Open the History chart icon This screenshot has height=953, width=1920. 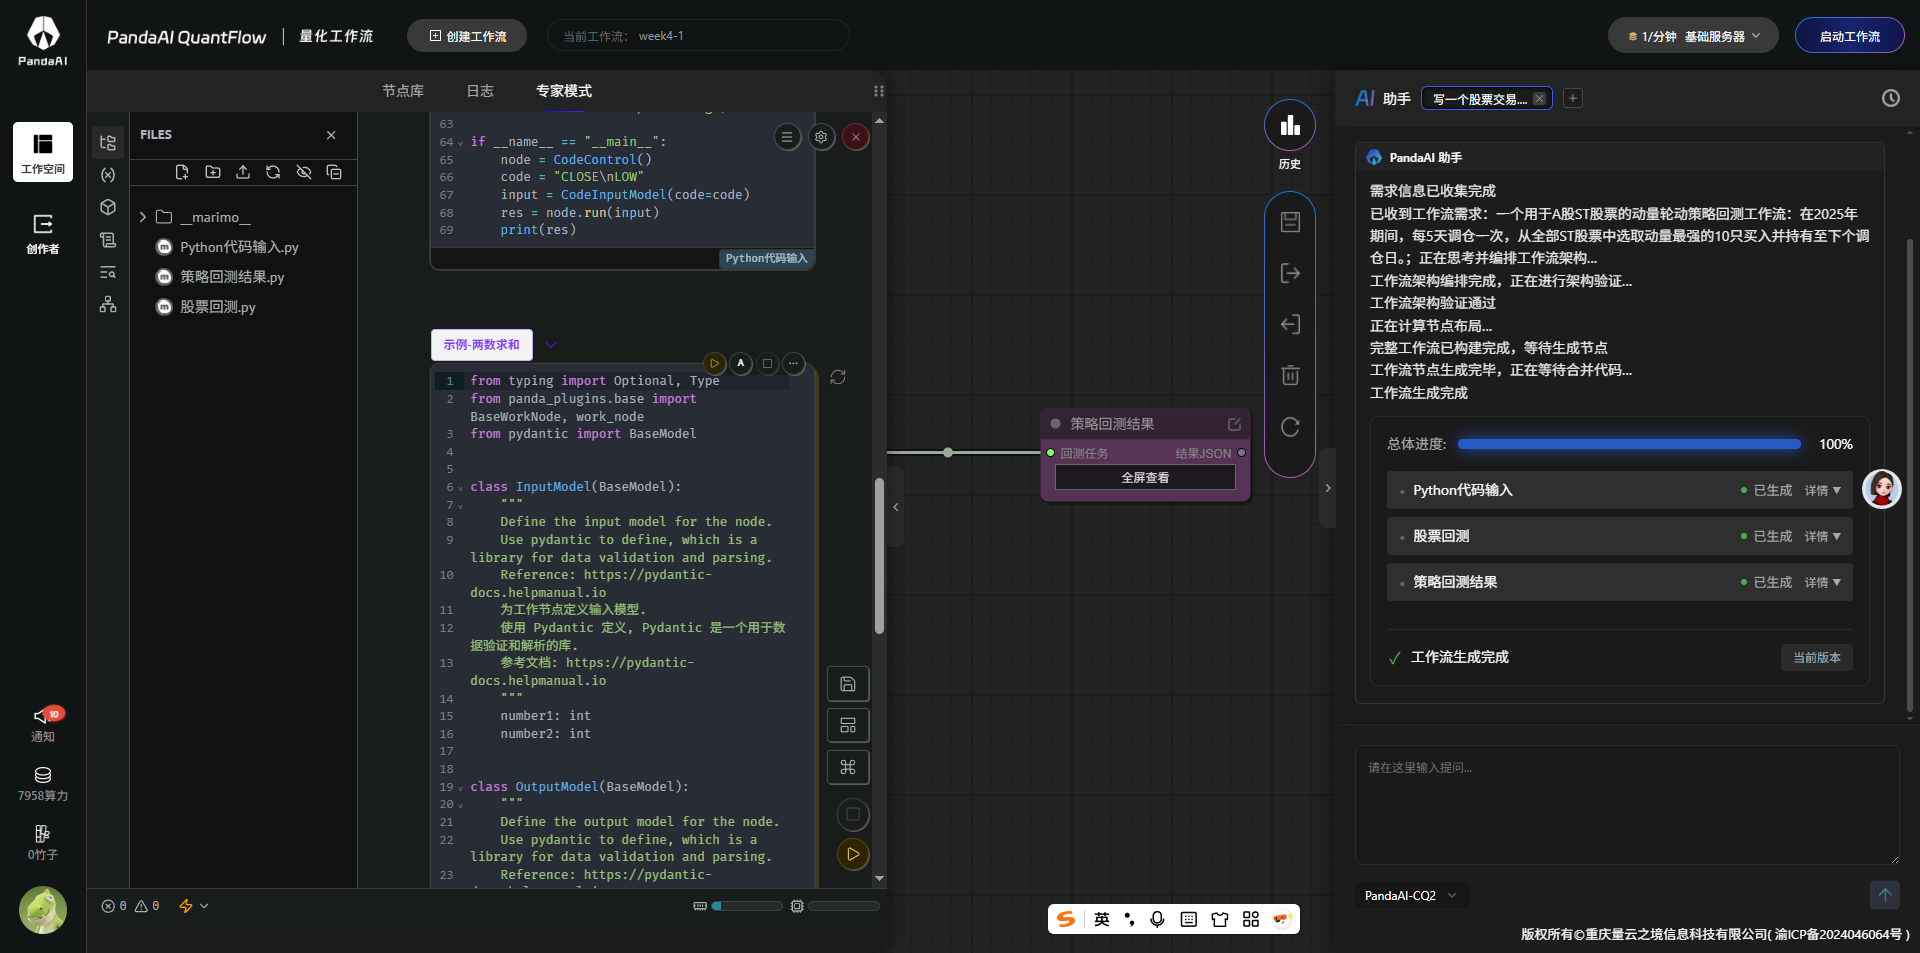pos(1289,126)
